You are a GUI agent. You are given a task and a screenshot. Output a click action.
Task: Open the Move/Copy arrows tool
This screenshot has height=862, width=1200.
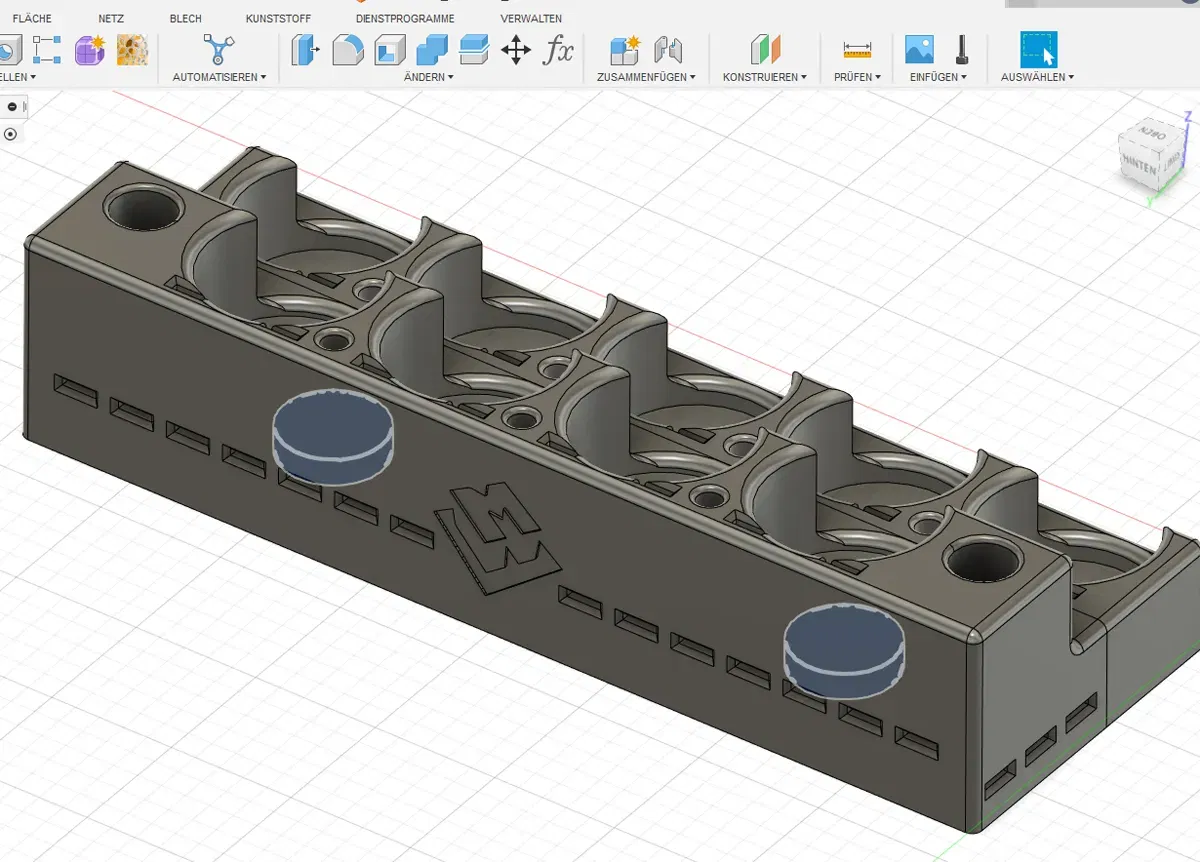pos(516,49)
